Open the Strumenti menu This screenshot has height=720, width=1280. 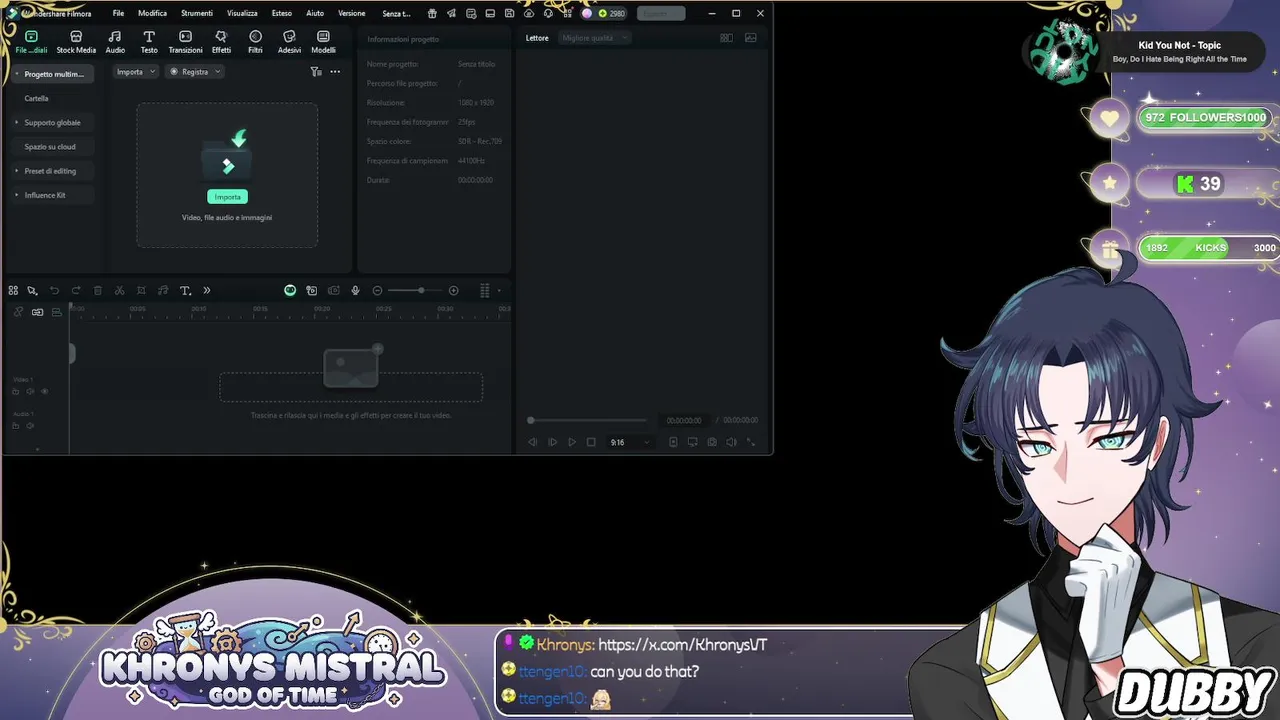(x=197, y=13)
